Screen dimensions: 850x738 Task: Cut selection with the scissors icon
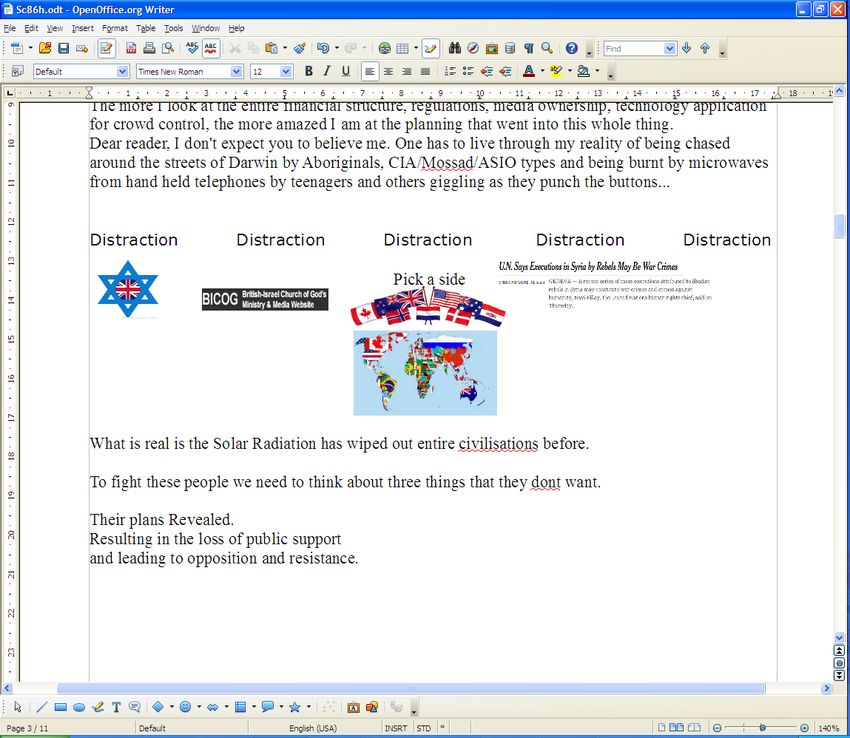pyautogui.click(x=235, y=48)
